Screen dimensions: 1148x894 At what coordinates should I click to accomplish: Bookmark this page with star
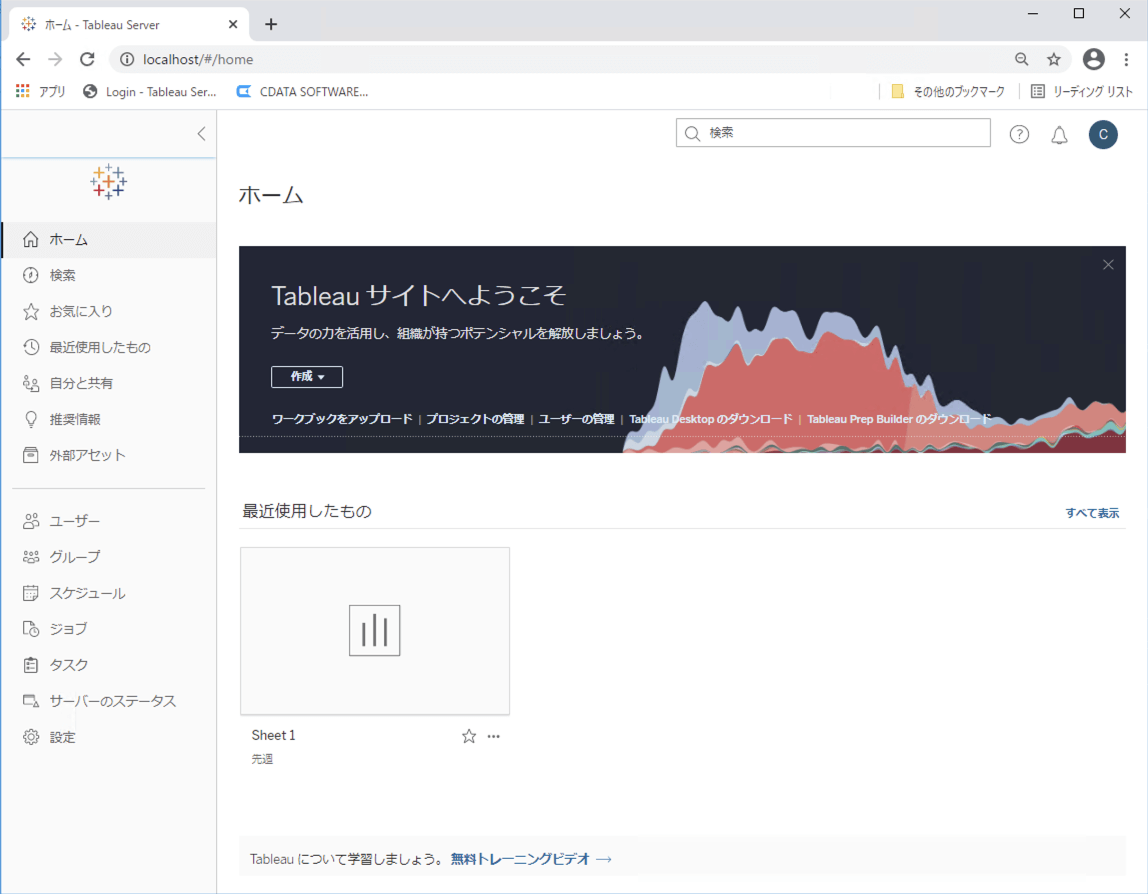pyautogui.click(x=1054, y=59)
